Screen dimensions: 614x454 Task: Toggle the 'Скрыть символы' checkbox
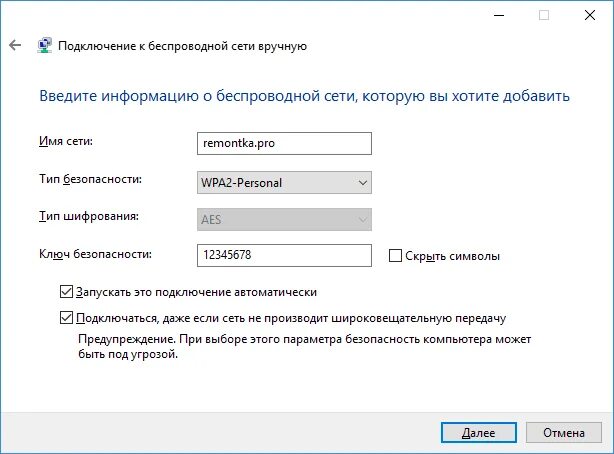[x=395, y=256]
